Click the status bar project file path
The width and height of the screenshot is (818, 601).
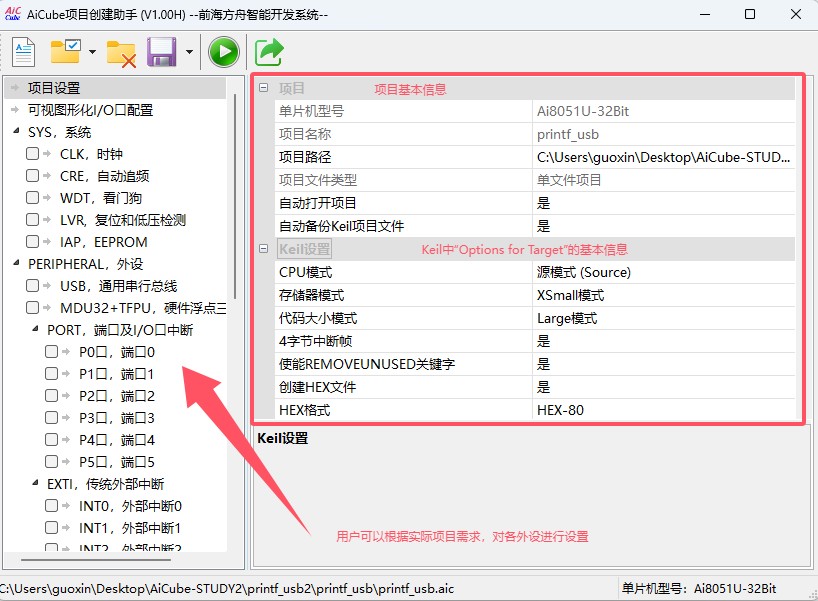pos(227,588)
